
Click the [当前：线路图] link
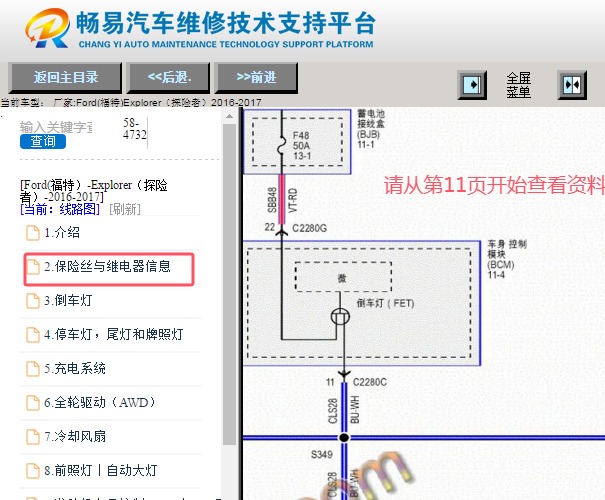tap(60, 209)
